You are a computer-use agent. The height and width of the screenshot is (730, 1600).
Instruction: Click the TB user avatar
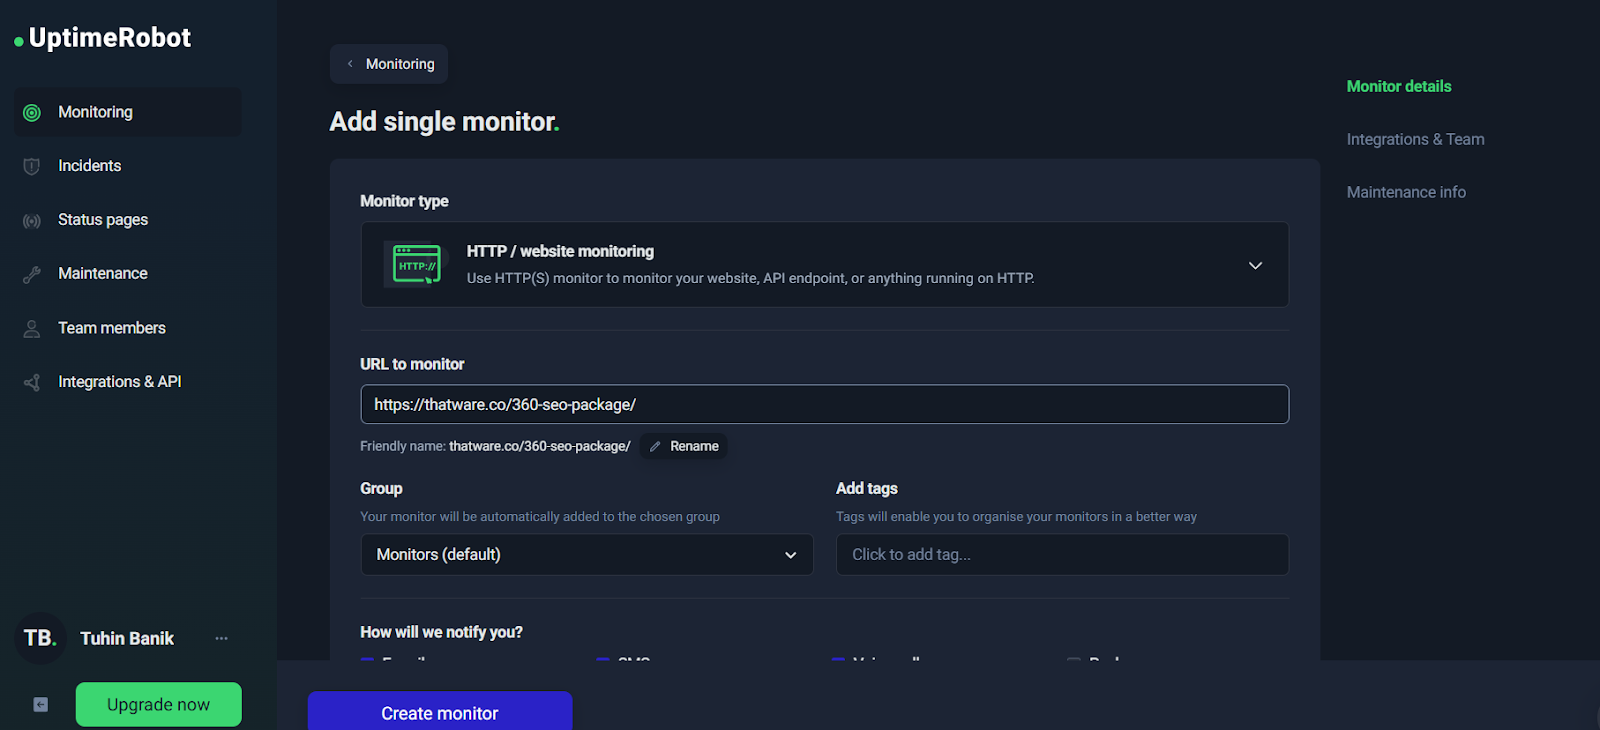point(40,638)
